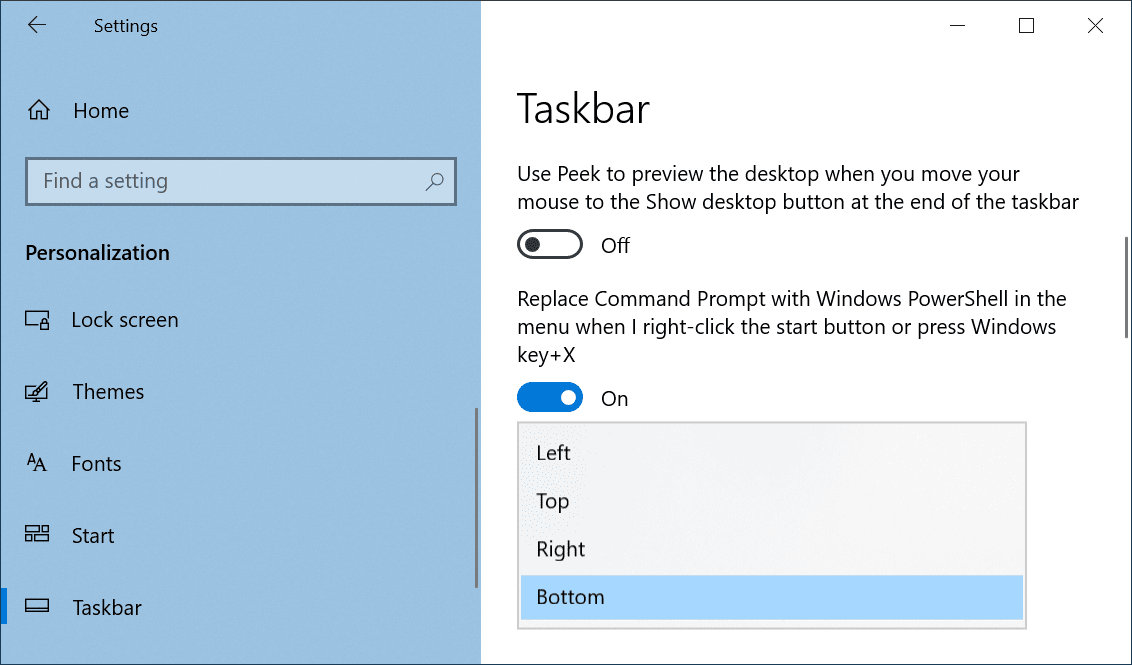This screenshot has width=1132, height=665.
Task: Click the Home icon in sidebar
Action: point(39,111)
